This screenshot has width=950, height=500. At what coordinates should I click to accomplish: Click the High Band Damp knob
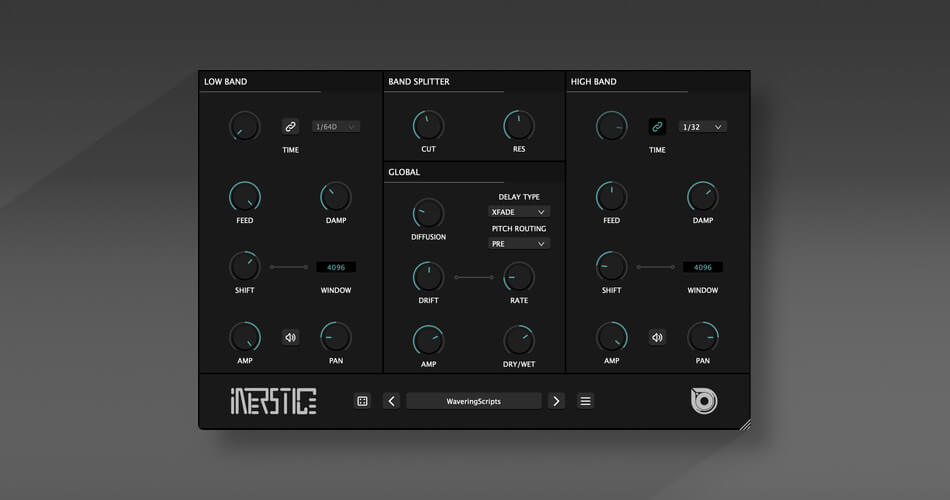tap(703, 197)
